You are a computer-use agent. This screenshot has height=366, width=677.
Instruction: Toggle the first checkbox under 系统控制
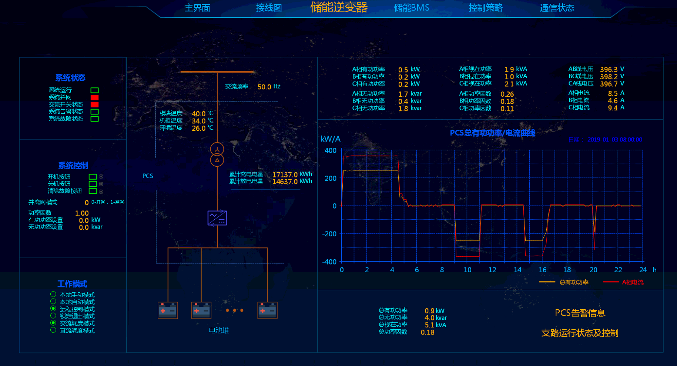click(x=93, y=177)
